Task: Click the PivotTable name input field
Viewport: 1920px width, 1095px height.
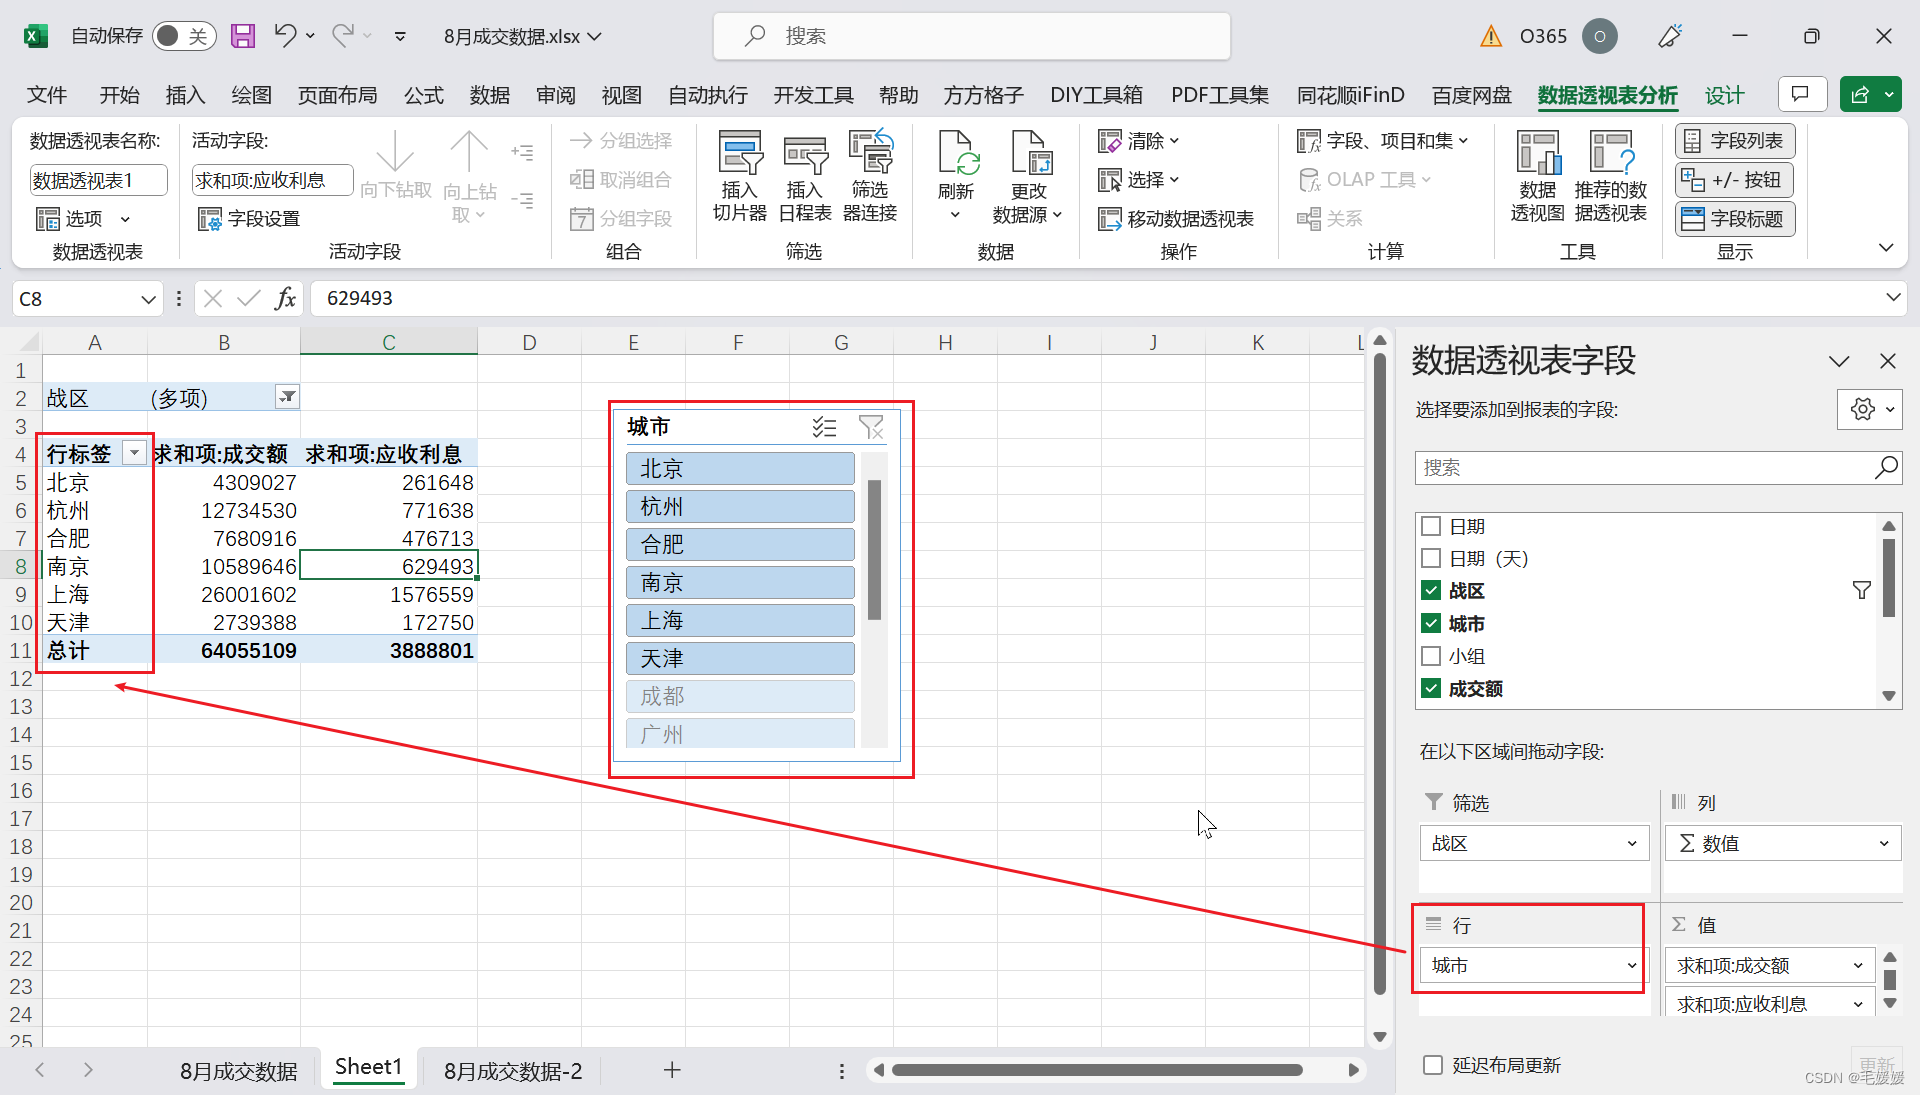Action: (x=98, y=180)
